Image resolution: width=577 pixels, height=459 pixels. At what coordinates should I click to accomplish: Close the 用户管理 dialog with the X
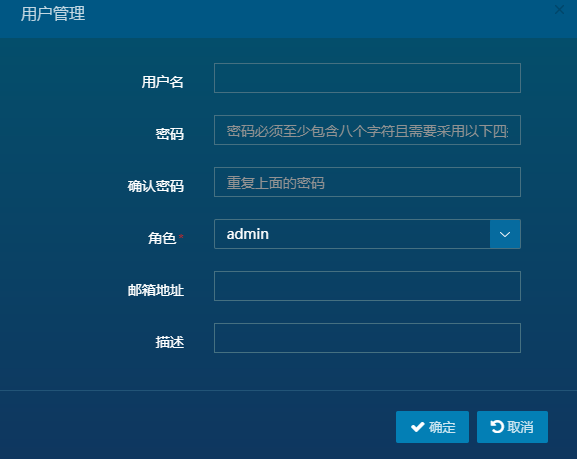point(559,10)
